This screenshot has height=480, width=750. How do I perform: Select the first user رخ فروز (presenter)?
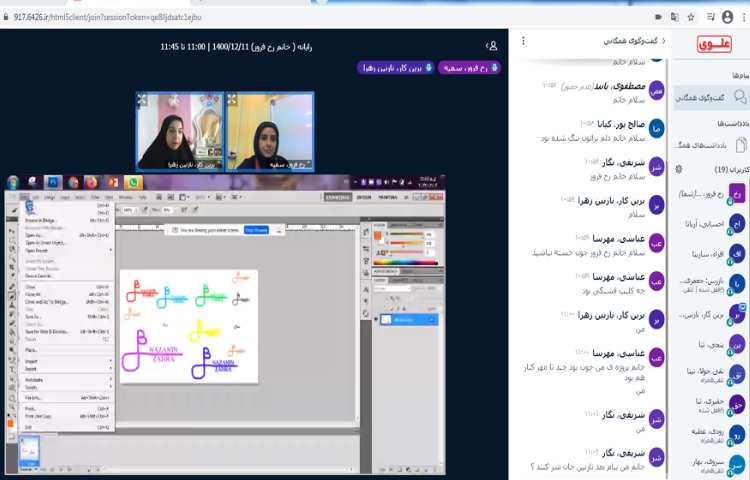(712, 194)
